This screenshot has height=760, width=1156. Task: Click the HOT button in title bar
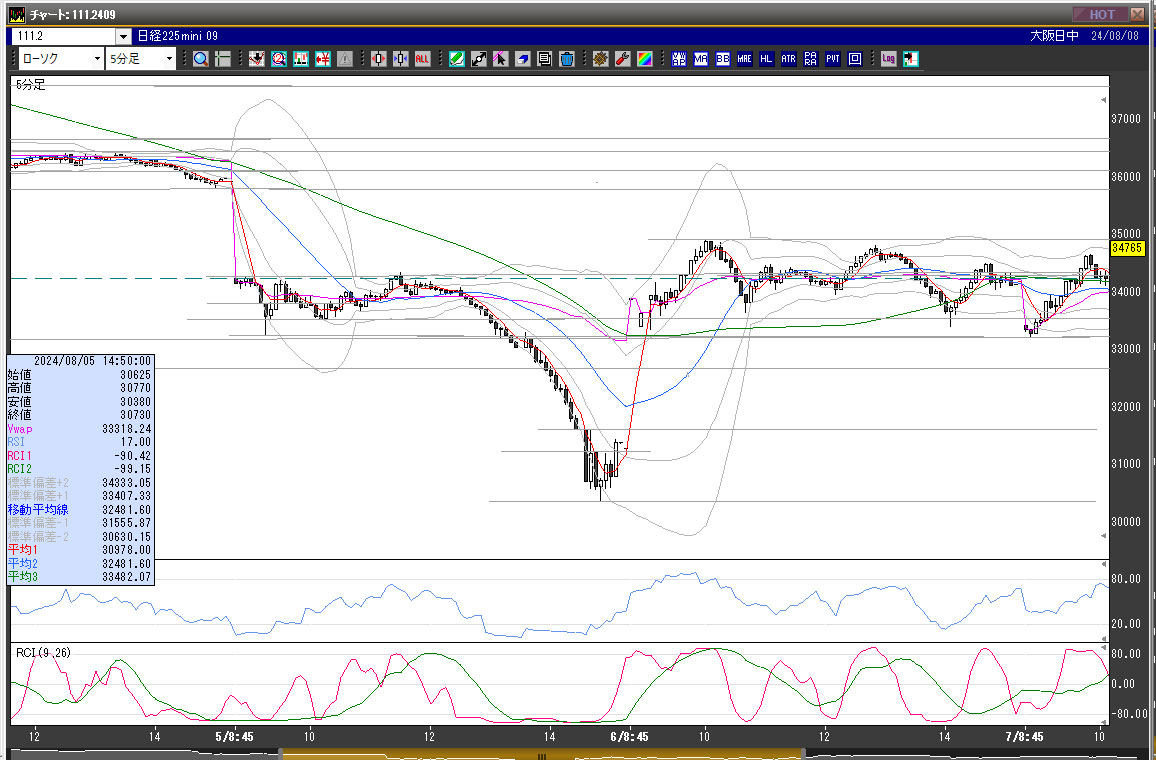[1101, 15]
